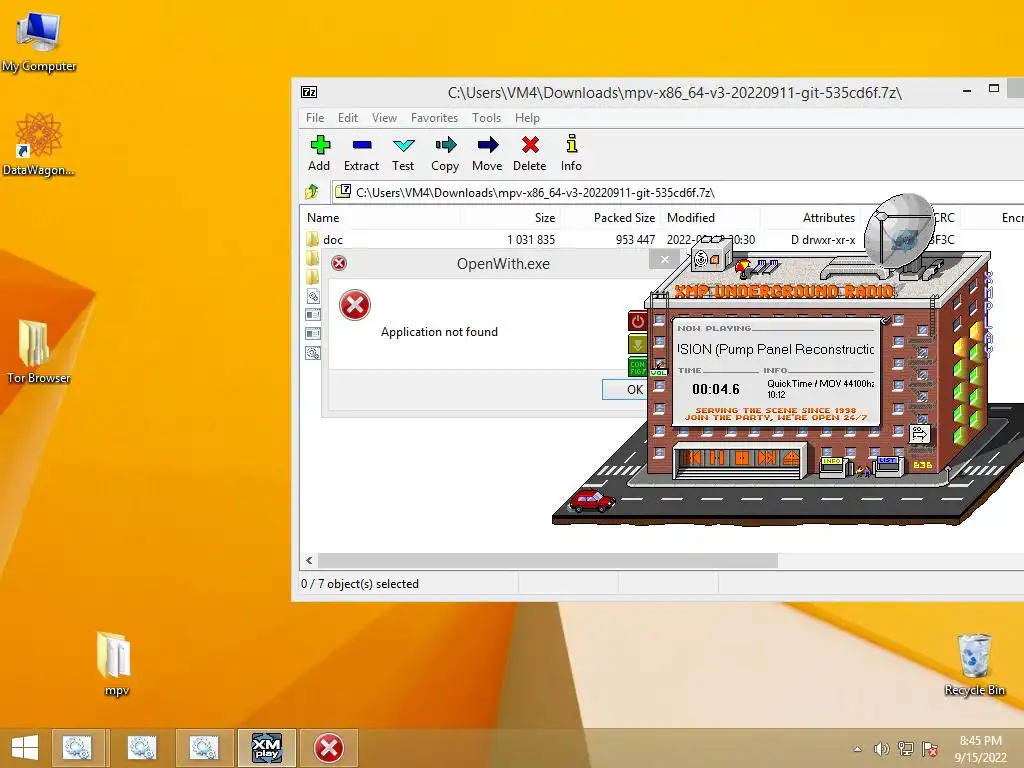
Task: Select the Tor Browser desktop folder
Action: [x=39, y=351]
